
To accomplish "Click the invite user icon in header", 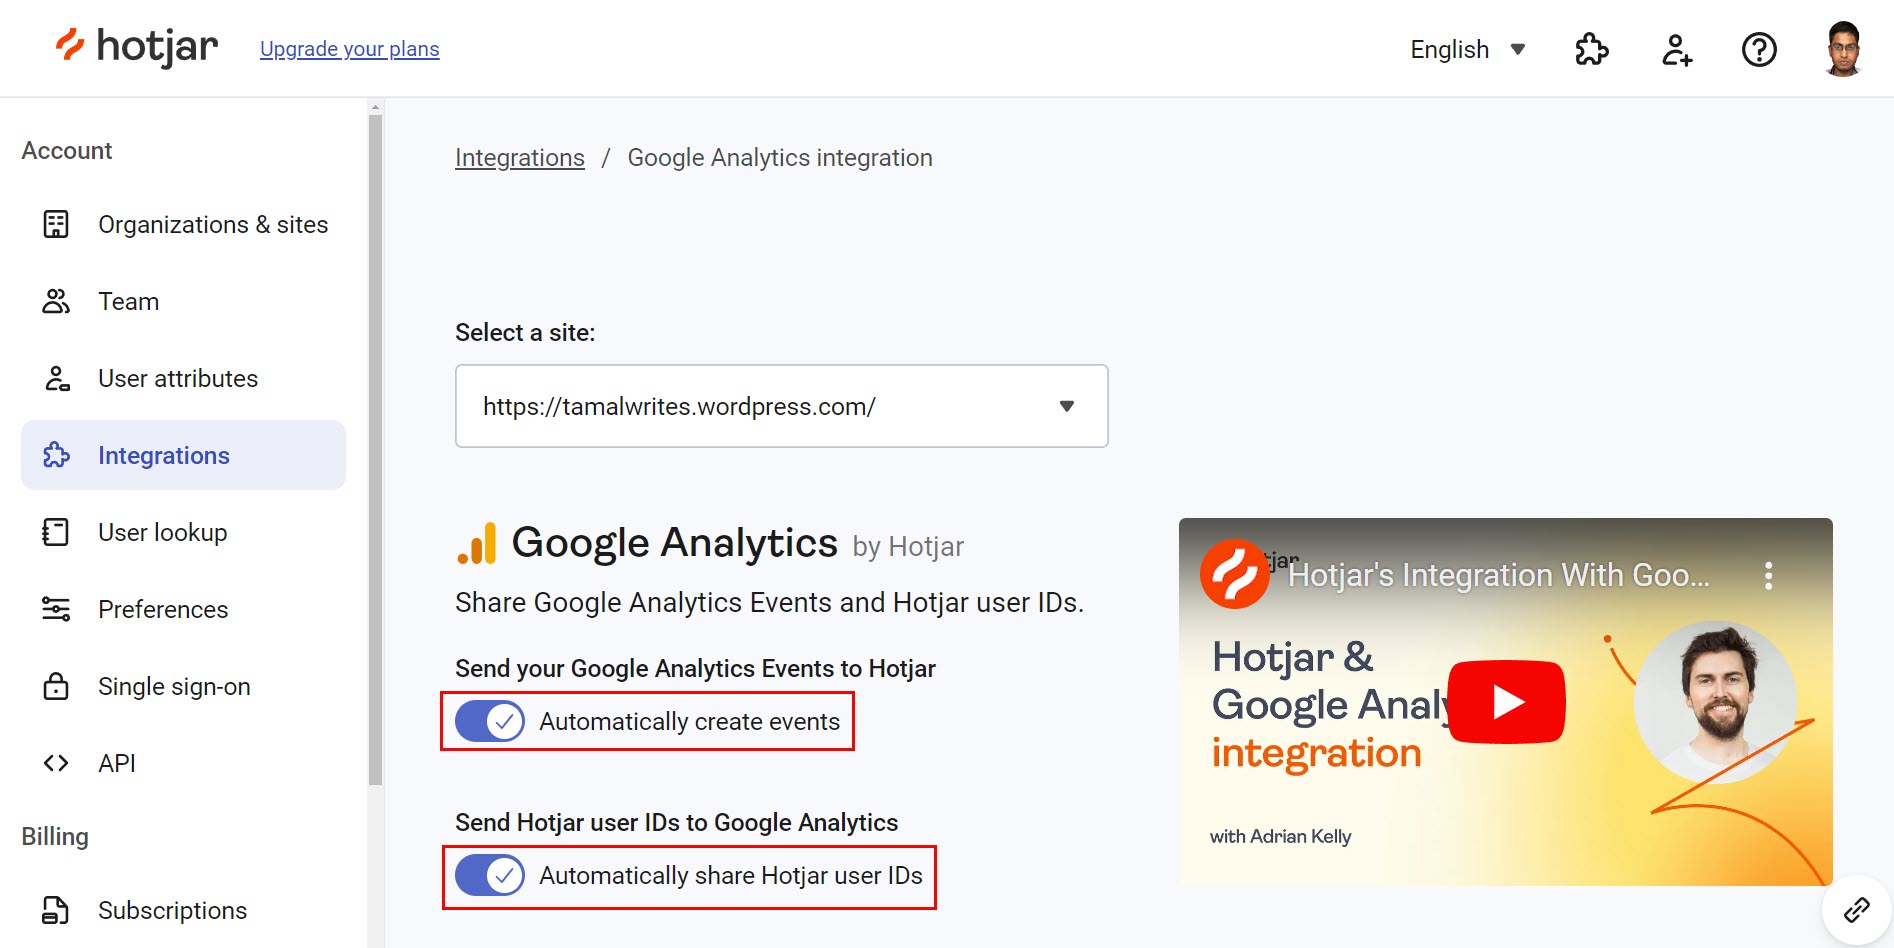I will [1676, 49].
